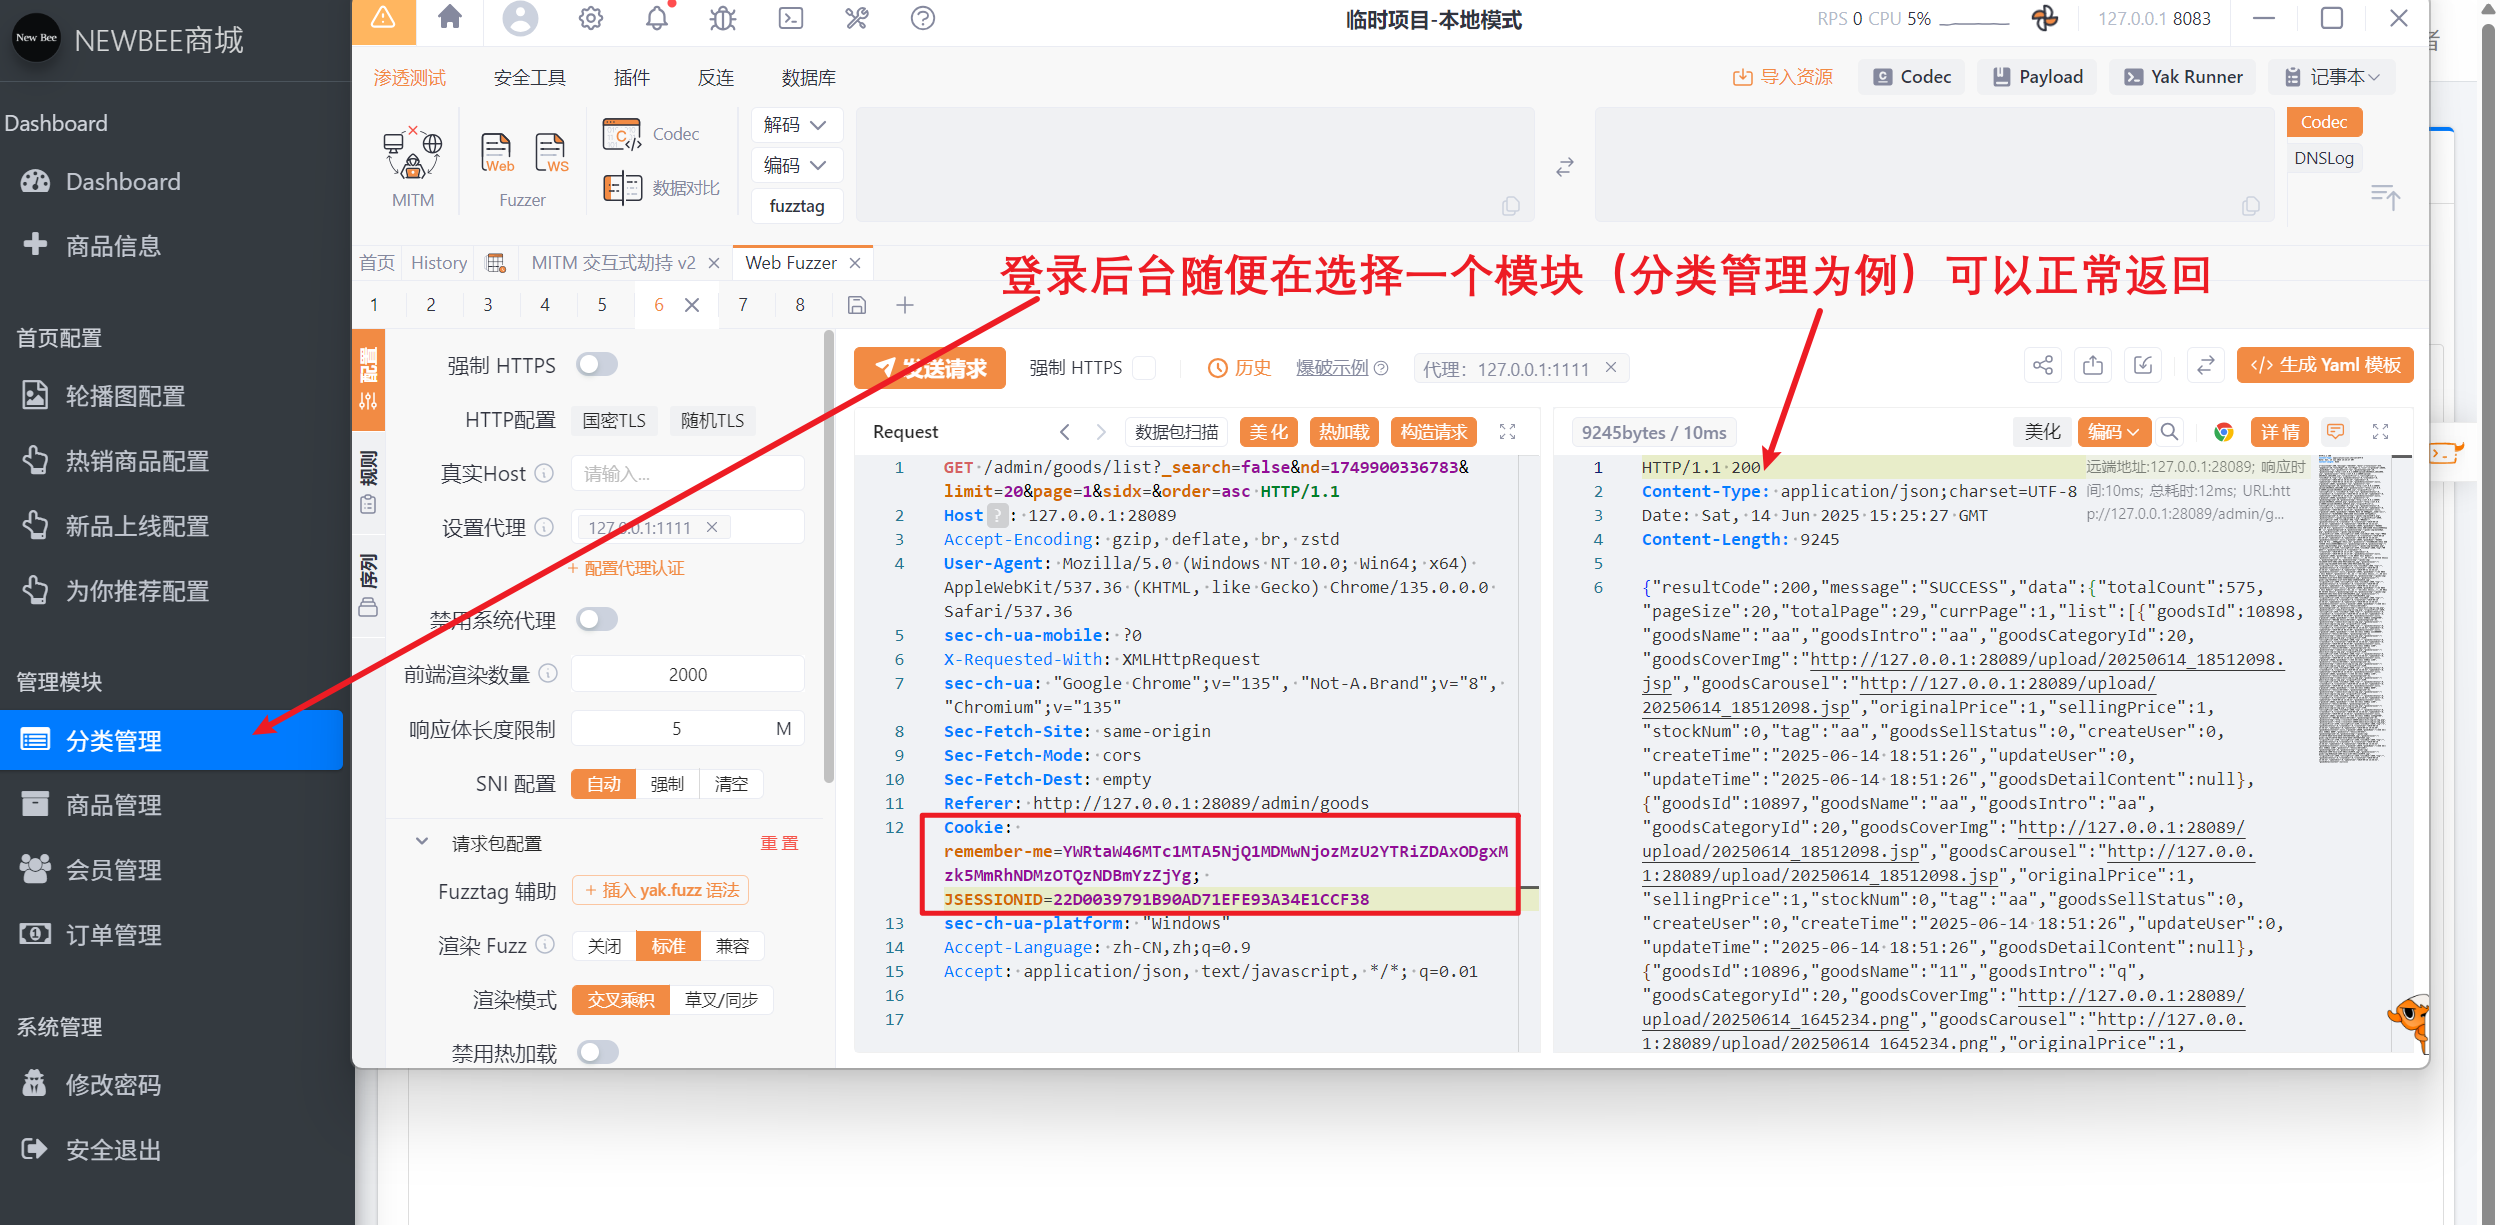Screen dimensions: 2500x1225
Task: Click the search icon in response panel
Action: 2169,432
